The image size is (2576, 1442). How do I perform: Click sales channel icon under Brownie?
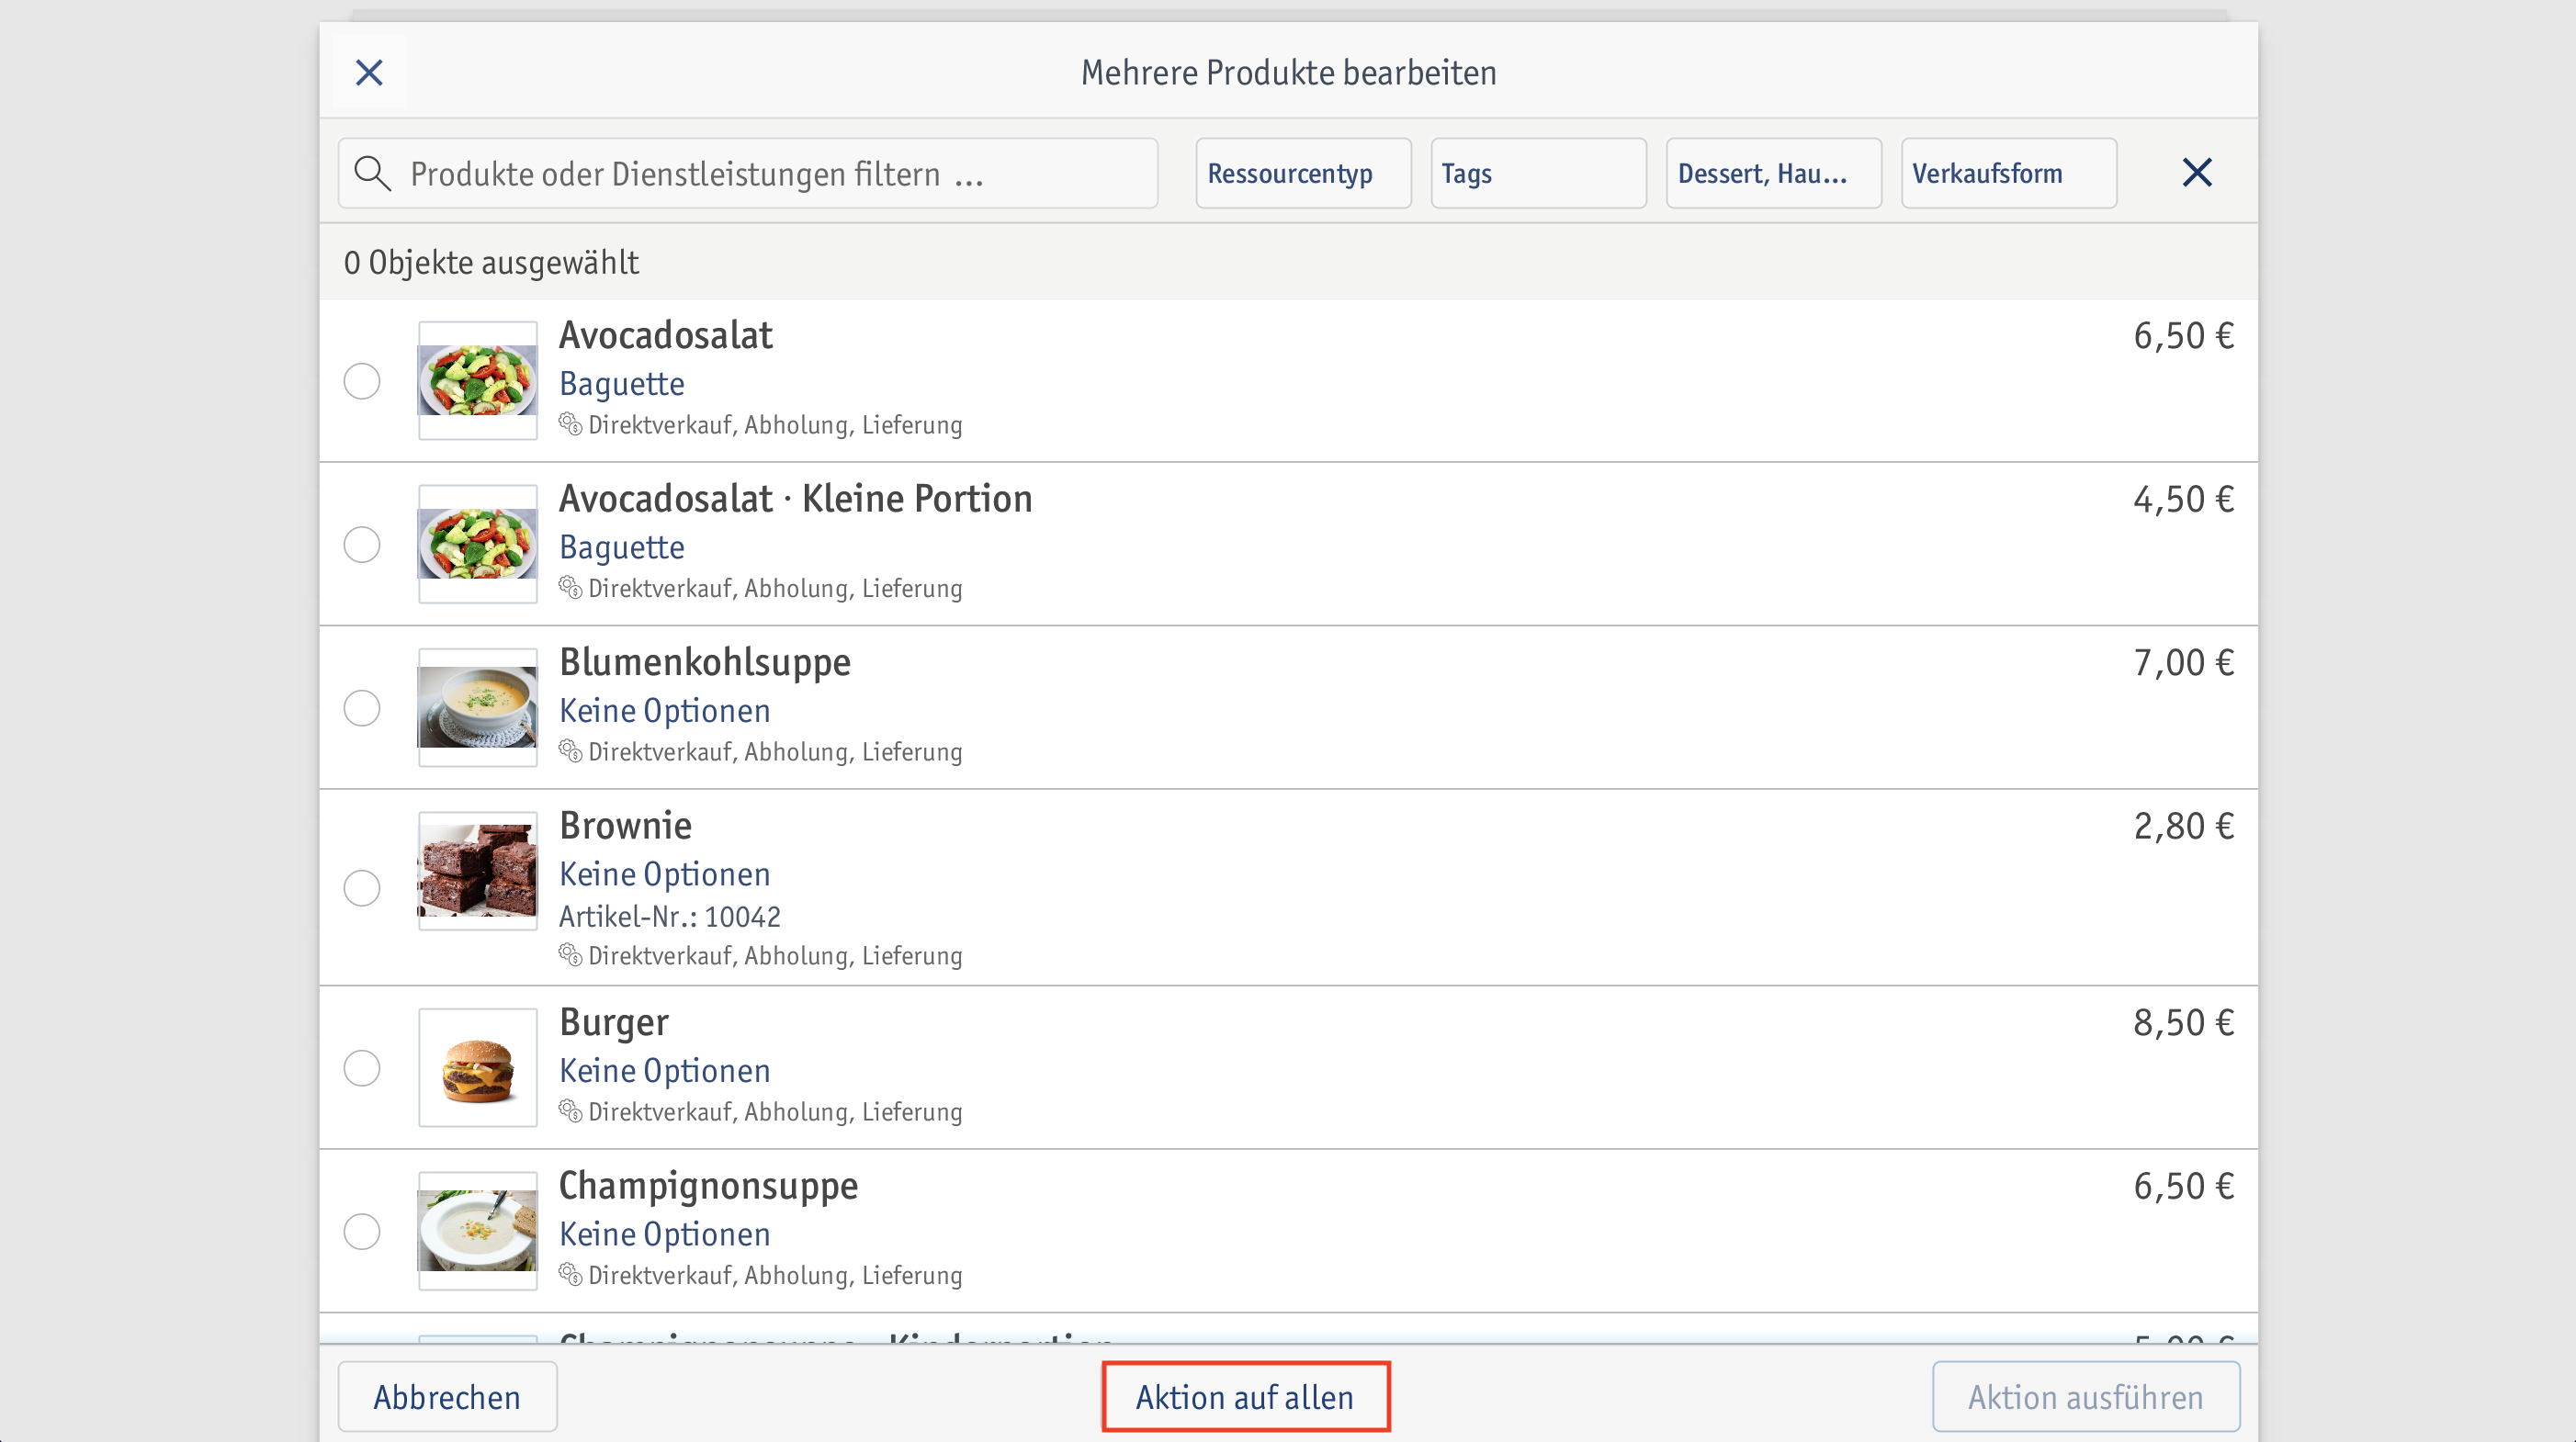click(x=570, y=955)
